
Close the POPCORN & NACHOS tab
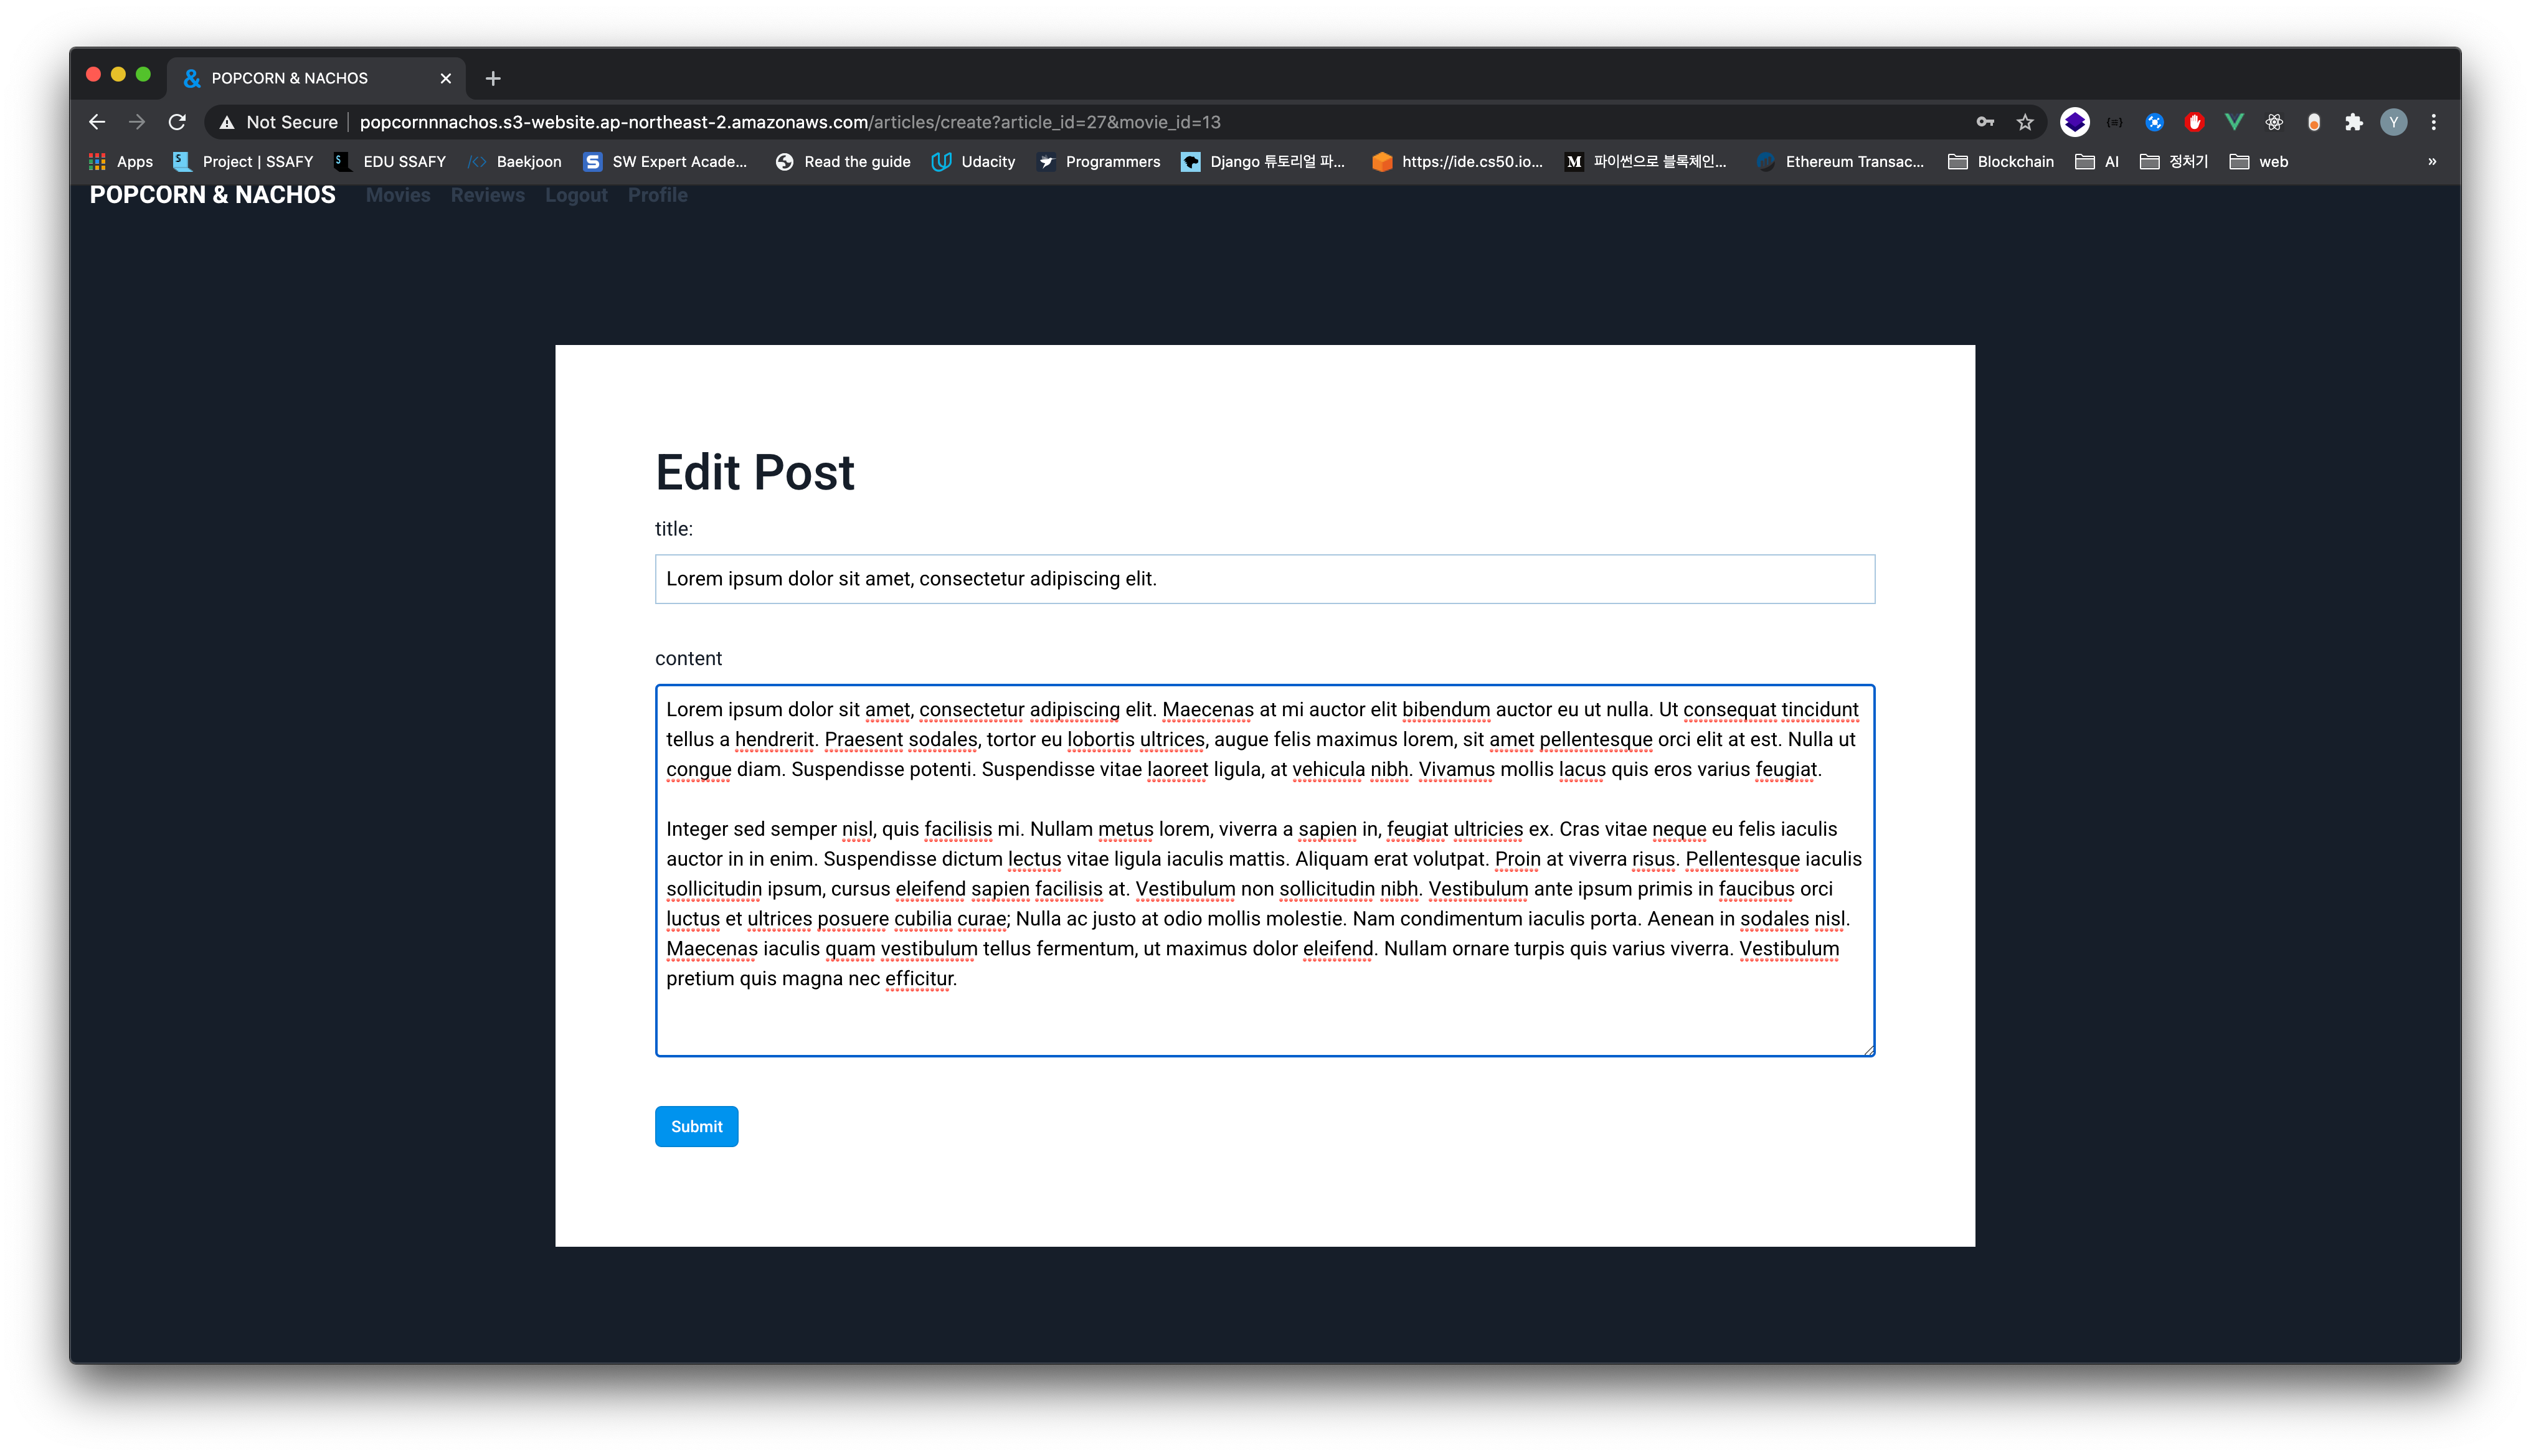click(446, 78)
